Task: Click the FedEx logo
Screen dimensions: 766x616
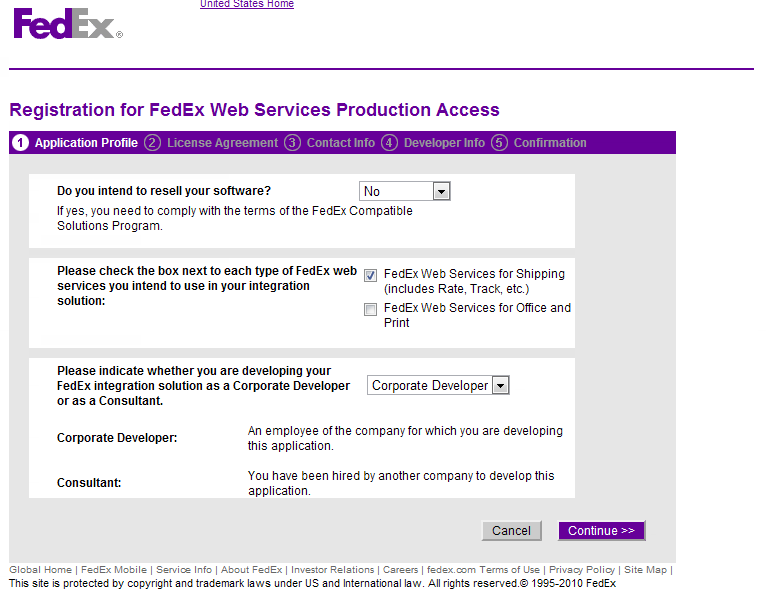Action: tap(68, 23)
